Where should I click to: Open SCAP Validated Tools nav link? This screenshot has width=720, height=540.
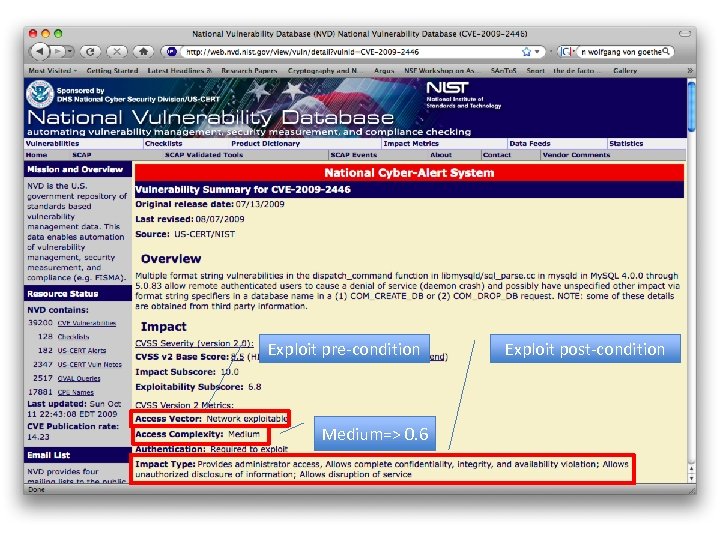coord(204,155)
